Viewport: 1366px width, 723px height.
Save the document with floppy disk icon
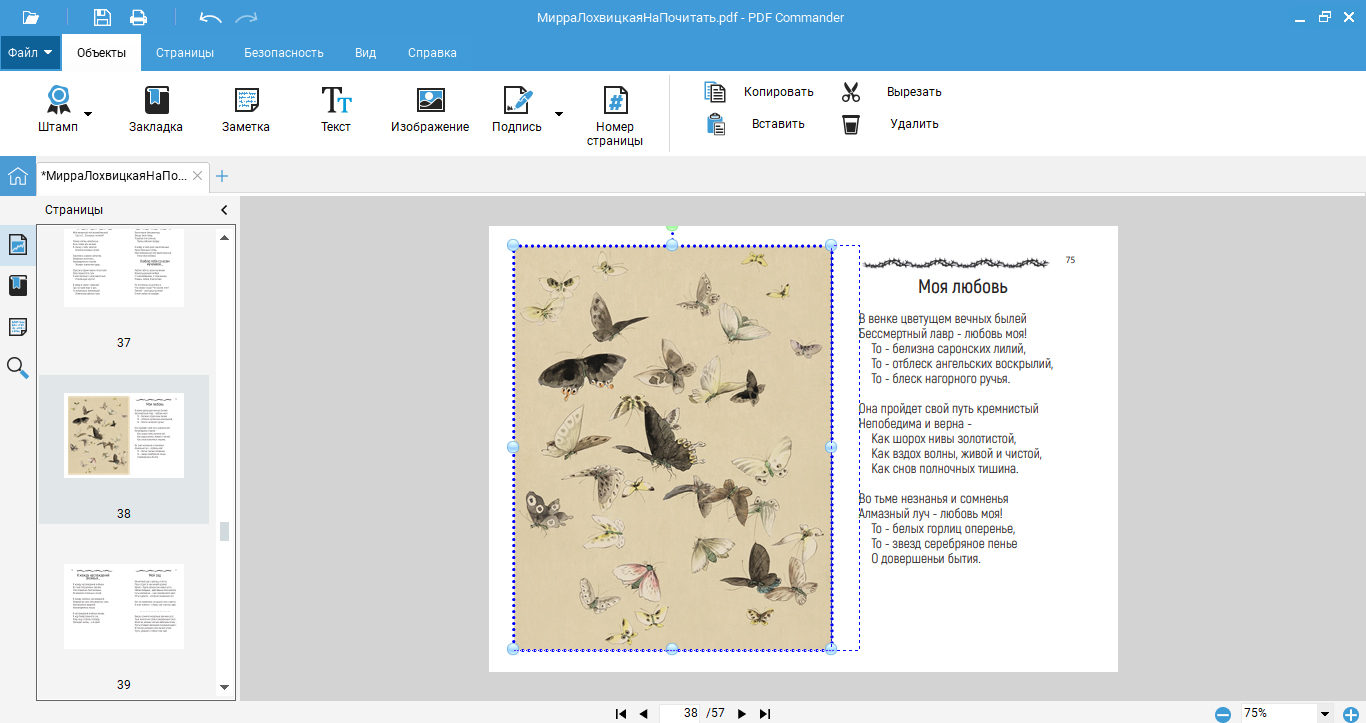pos(102,17)
